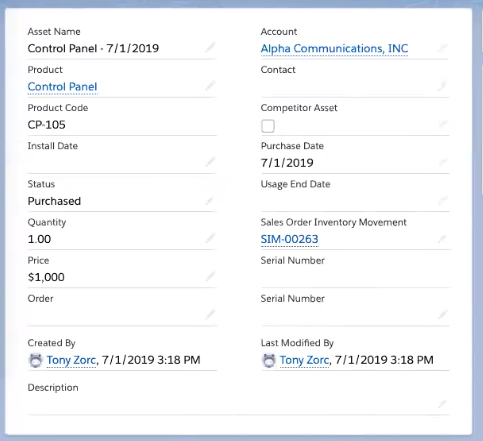Edit the Contact field via pencil icon
Viewport: 483px width, 441px height.
coord(443,86)
